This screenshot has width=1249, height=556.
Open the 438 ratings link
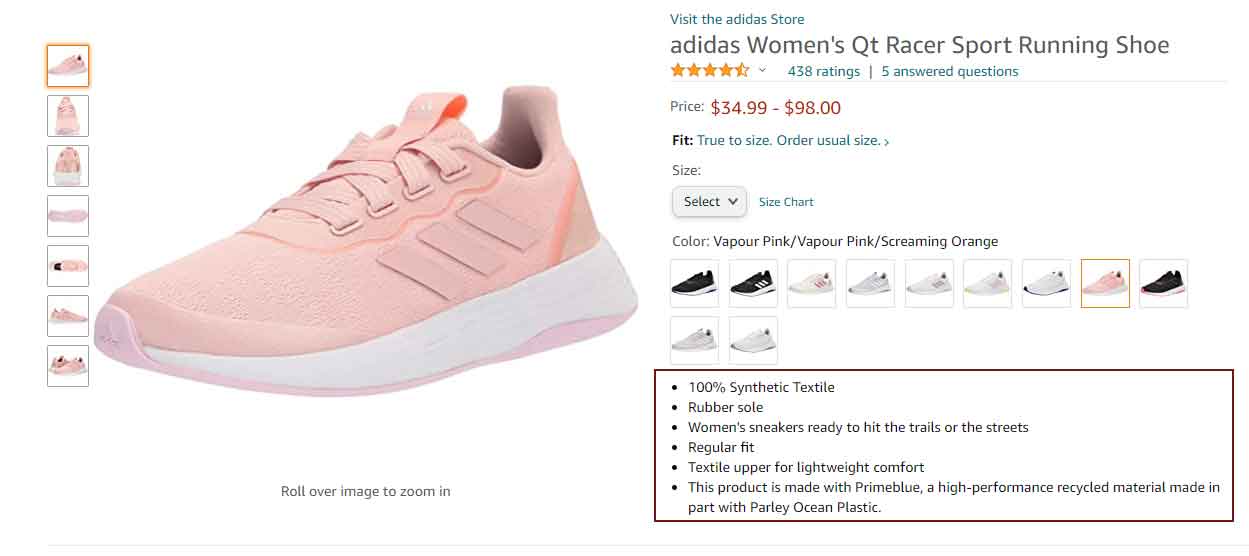point(823,71)
